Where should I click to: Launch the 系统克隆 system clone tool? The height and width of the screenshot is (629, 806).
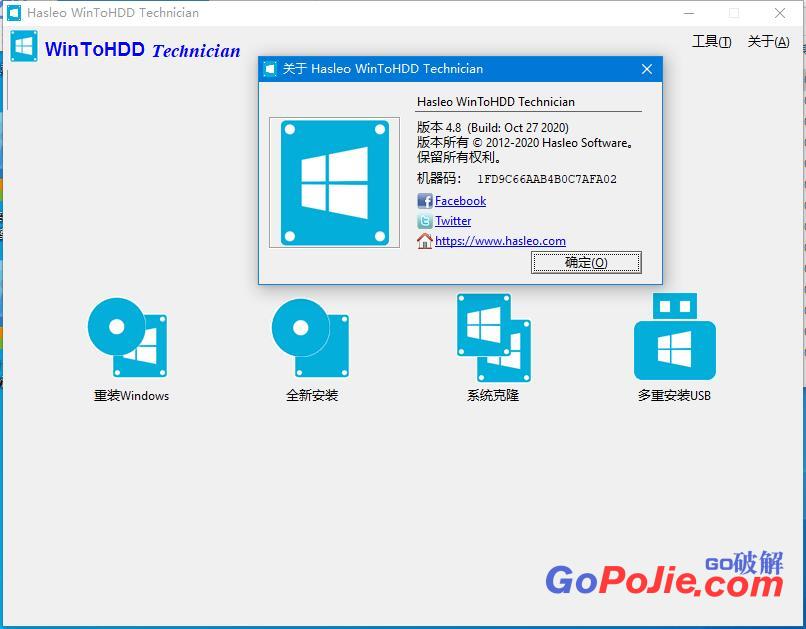pos(493,338)
